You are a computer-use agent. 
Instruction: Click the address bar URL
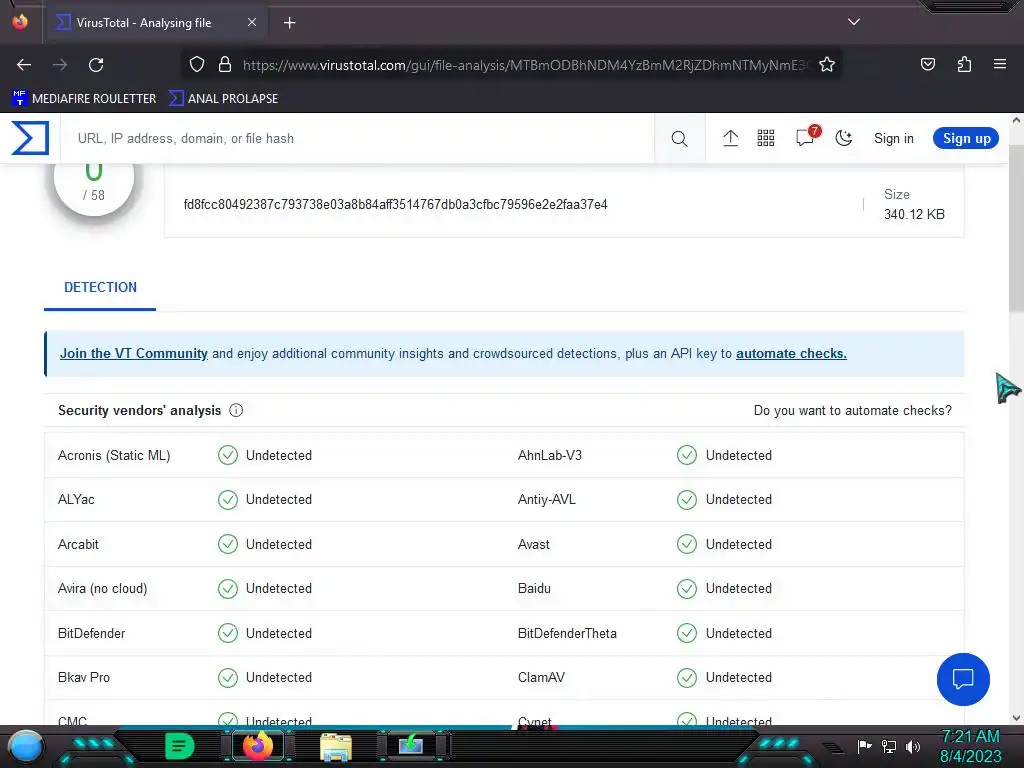click(x=526, y=65)
